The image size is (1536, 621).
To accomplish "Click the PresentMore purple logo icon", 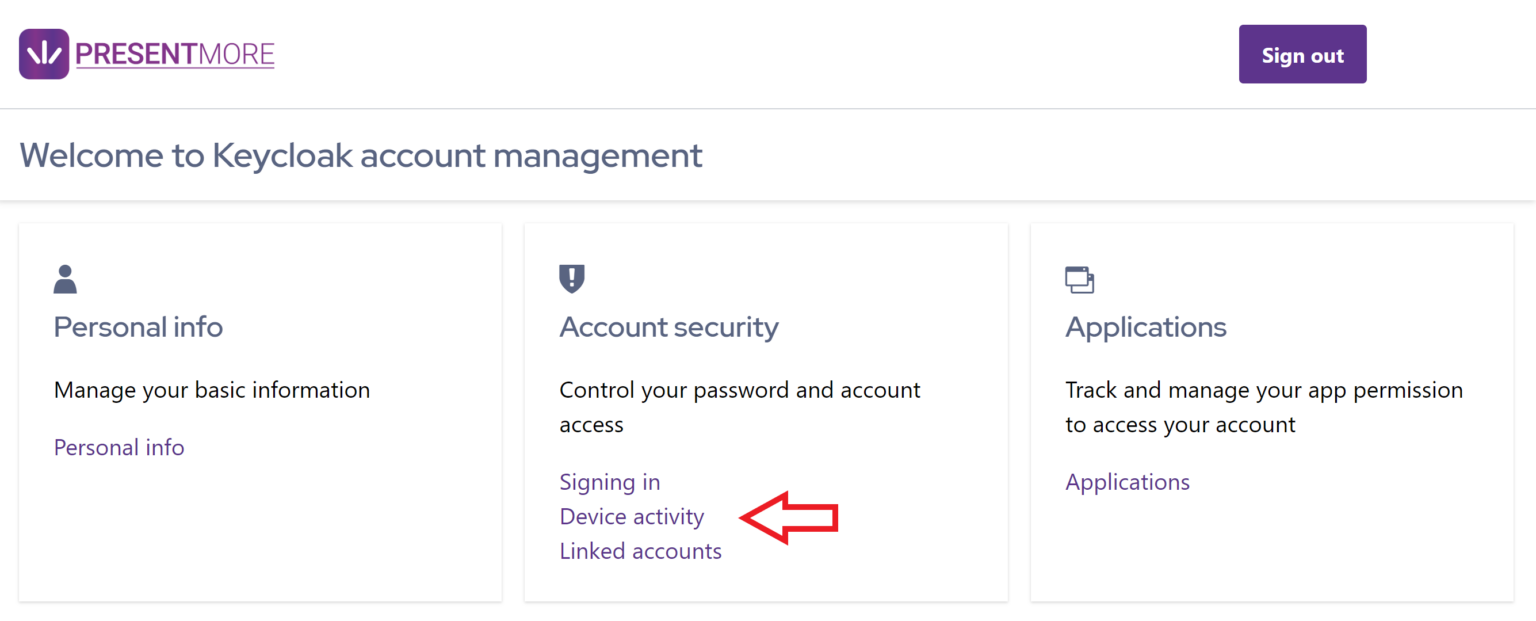I will pos(44,54).
